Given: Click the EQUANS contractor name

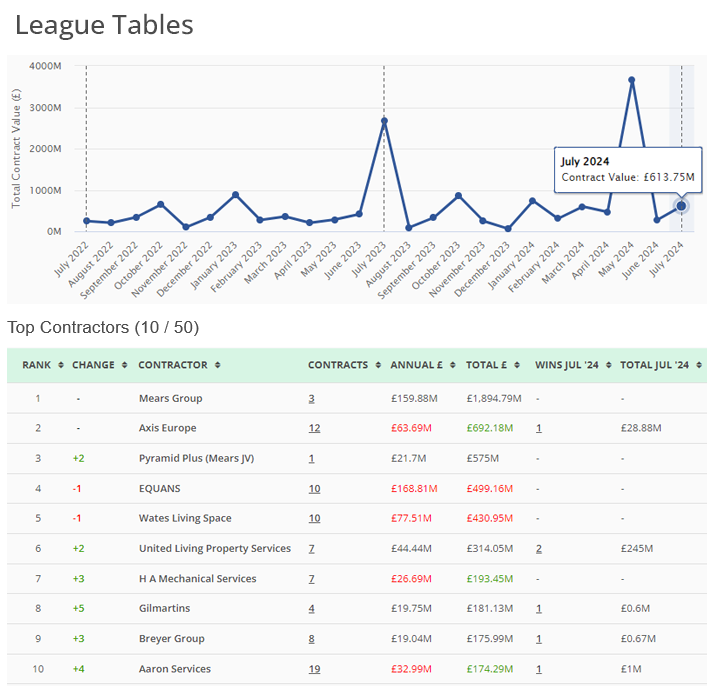Looking at the screenshot, I should point(160,488).
